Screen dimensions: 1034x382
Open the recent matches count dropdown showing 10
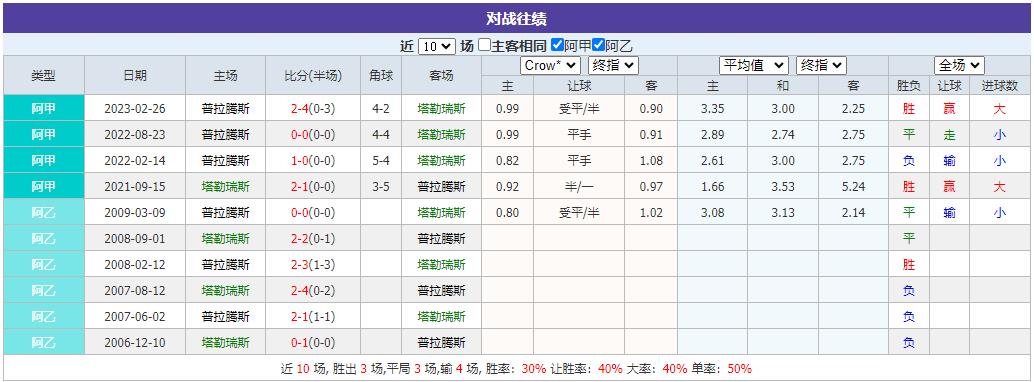click(x=437, y=46)
